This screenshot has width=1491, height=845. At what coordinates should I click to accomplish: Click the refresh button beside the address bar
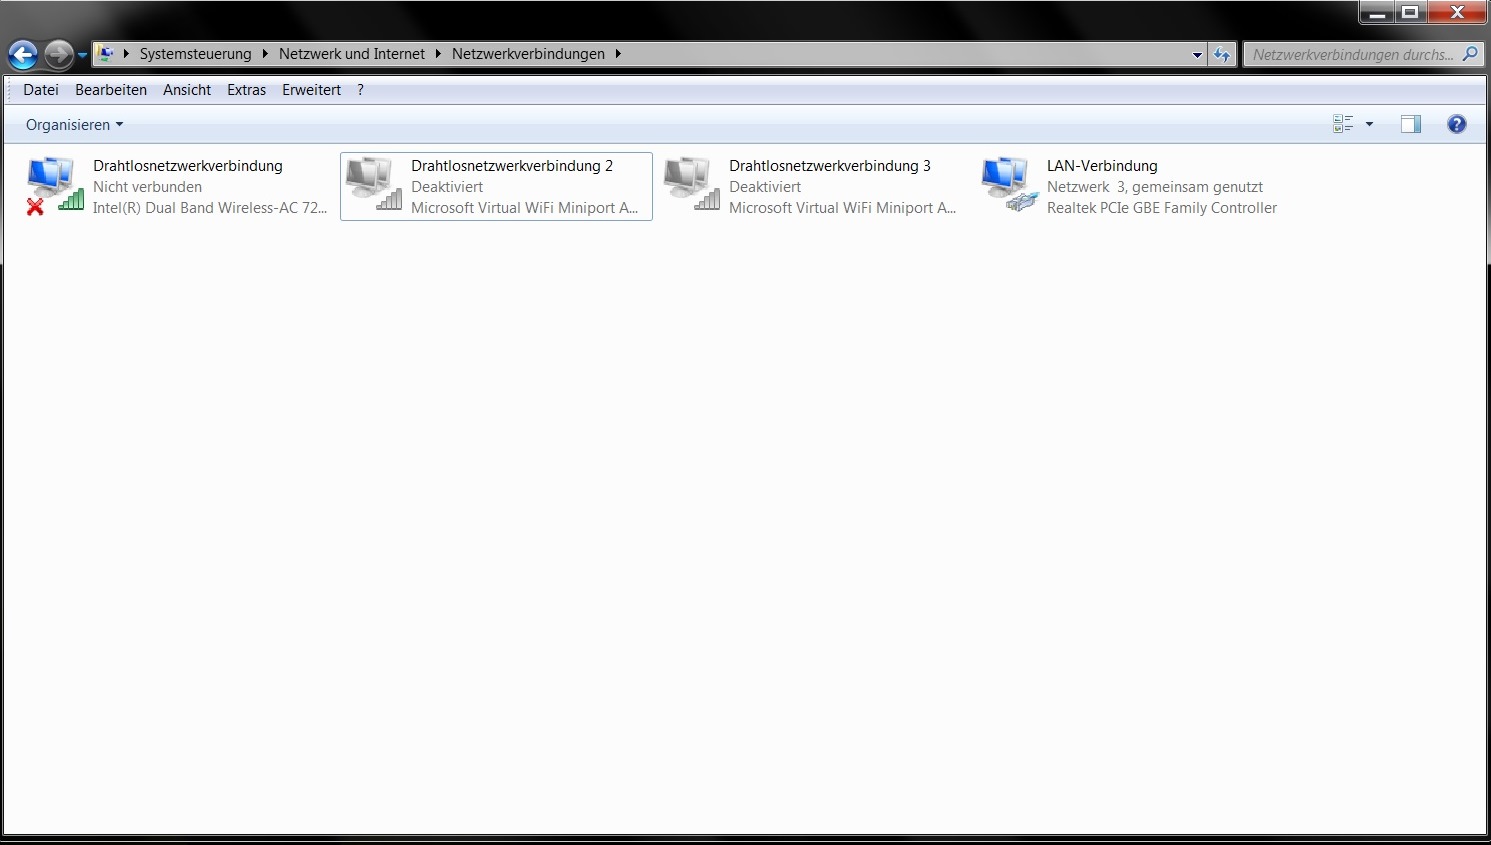(1222, 54)
